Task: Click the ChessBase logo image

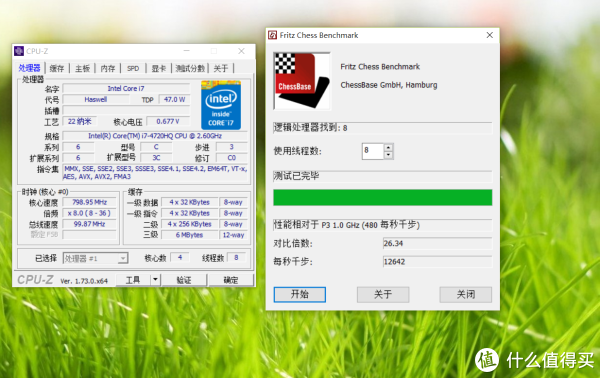Action: pyautogui.click(x=302, y=81)
